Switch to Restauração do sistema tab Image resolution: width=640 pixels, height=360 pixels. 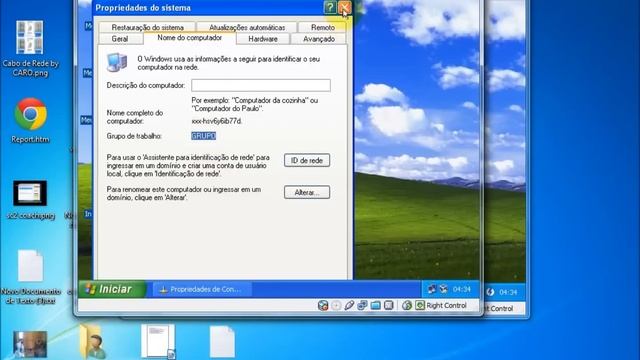tap(147, 27)
